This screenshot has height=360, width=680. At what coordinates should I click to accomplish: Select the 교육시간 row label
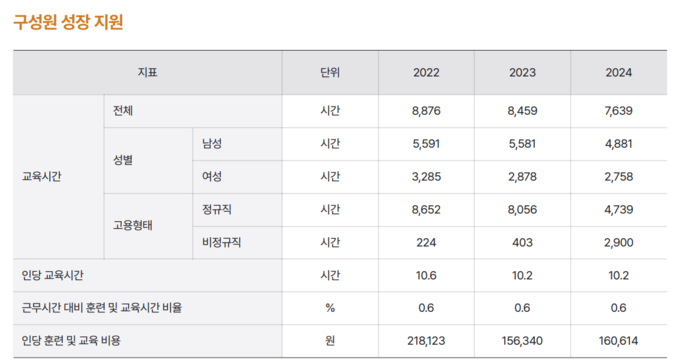click(42, 177)
